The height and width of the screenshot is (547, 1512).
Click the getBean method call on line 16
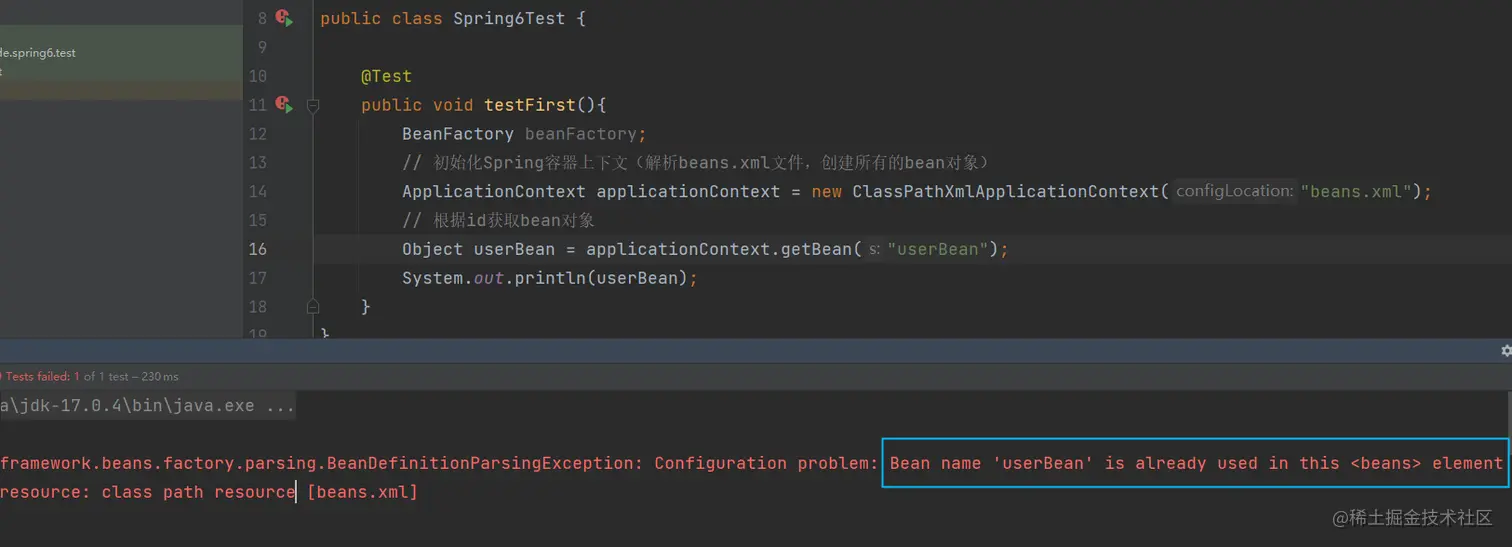[x=815, y=249]
